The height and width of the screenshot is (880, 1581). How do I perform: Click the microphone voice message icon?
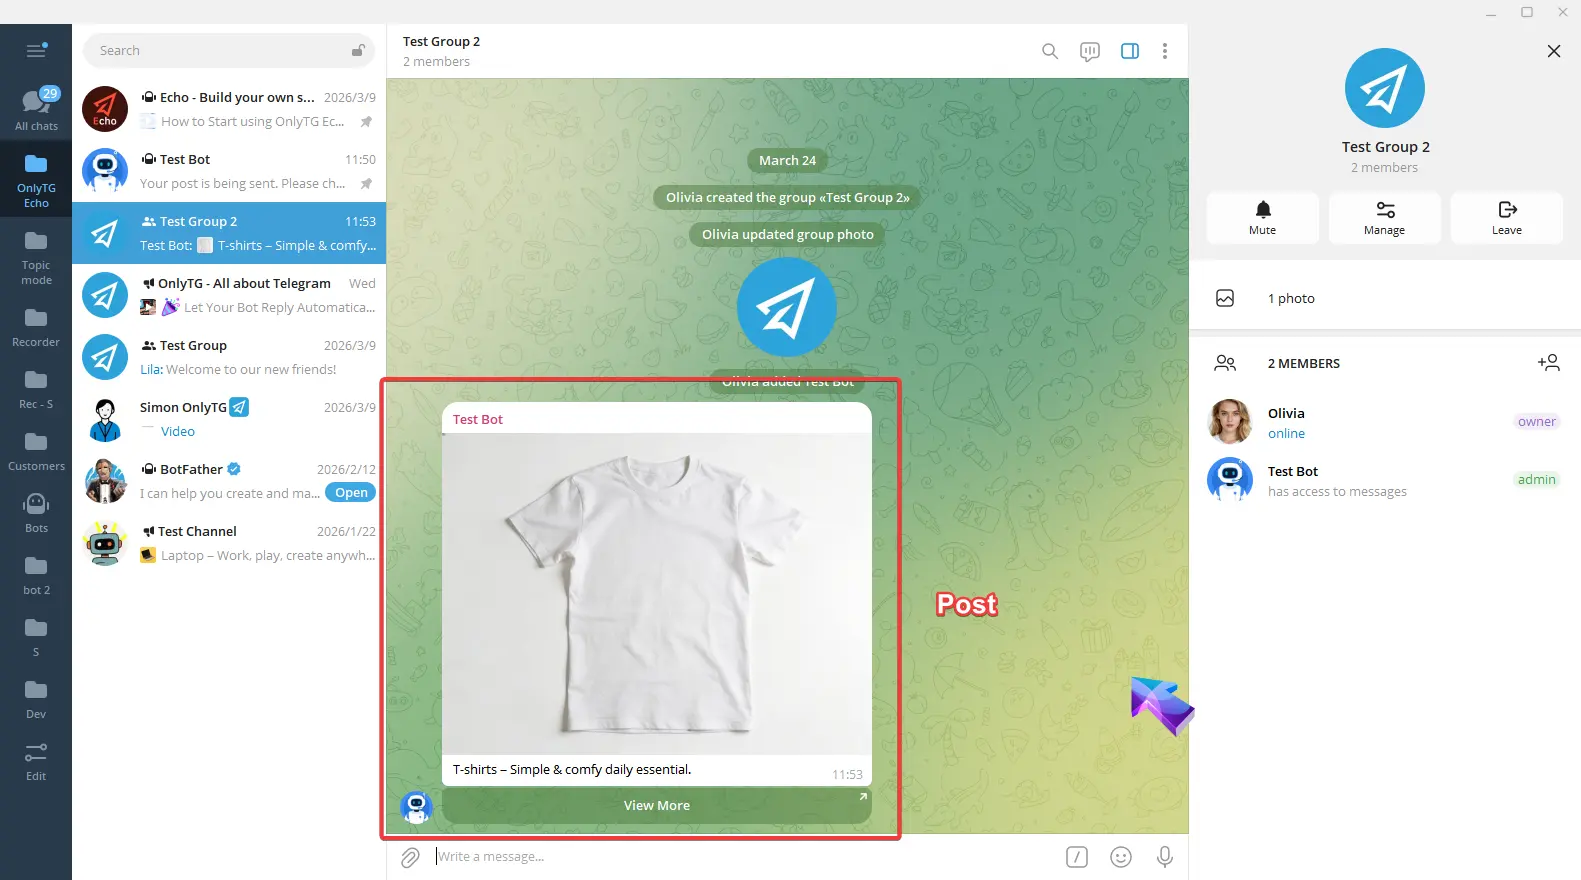1164,857
